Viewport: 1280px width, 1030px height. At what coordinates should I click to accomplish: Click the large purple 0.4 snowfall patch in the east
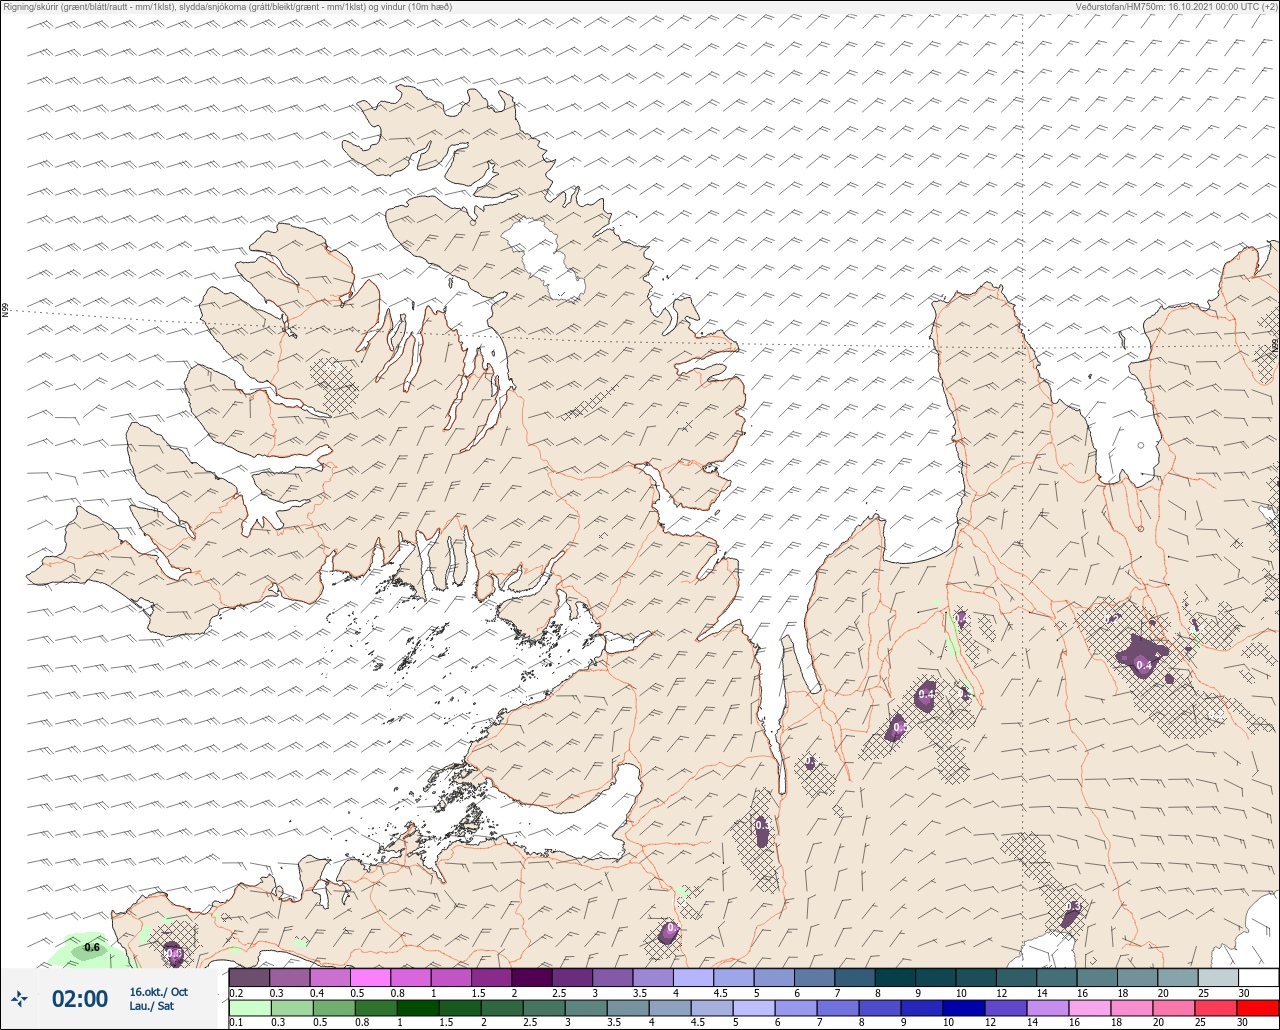coord(1140,656)
